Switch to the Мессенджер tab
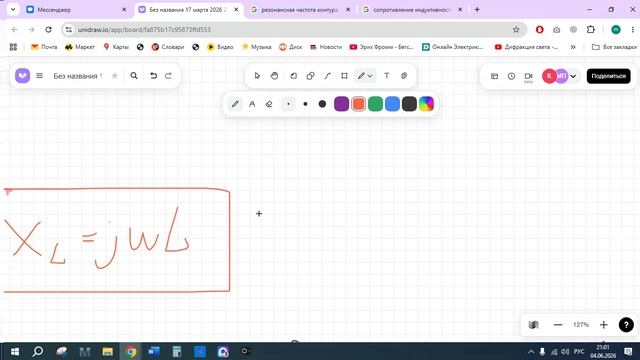This screenshot has width=640, height=360. point(76,10)
